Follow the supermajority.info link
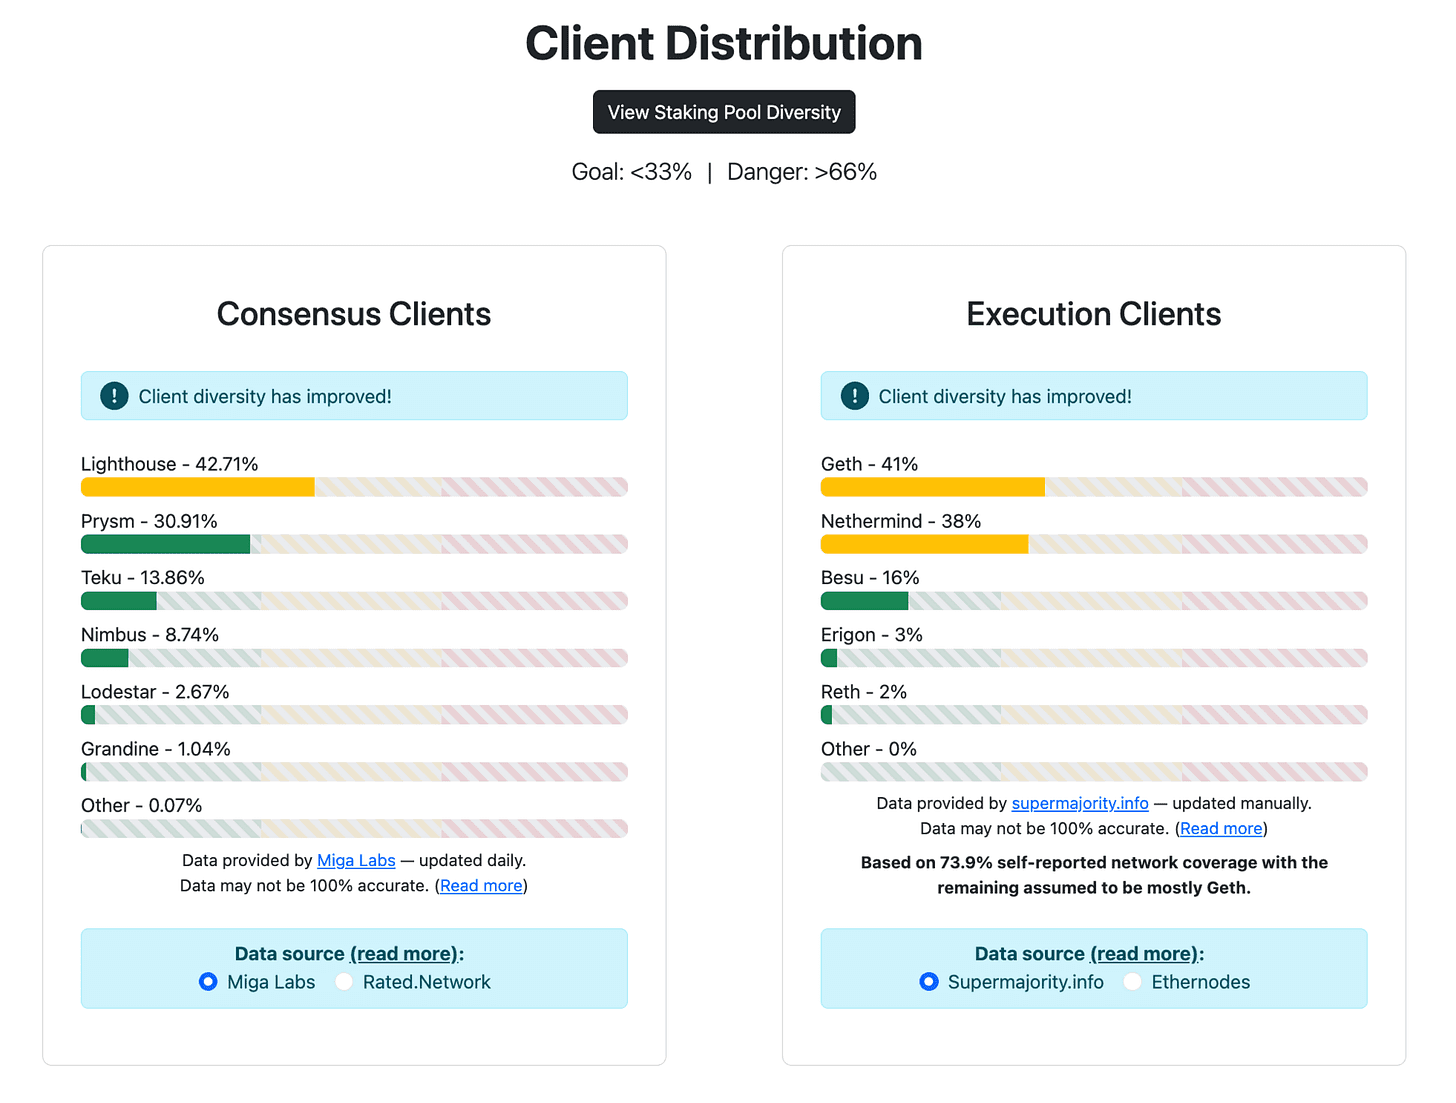The width and height of the screenshot is (1456, 1103). [x=1080, y=803]
